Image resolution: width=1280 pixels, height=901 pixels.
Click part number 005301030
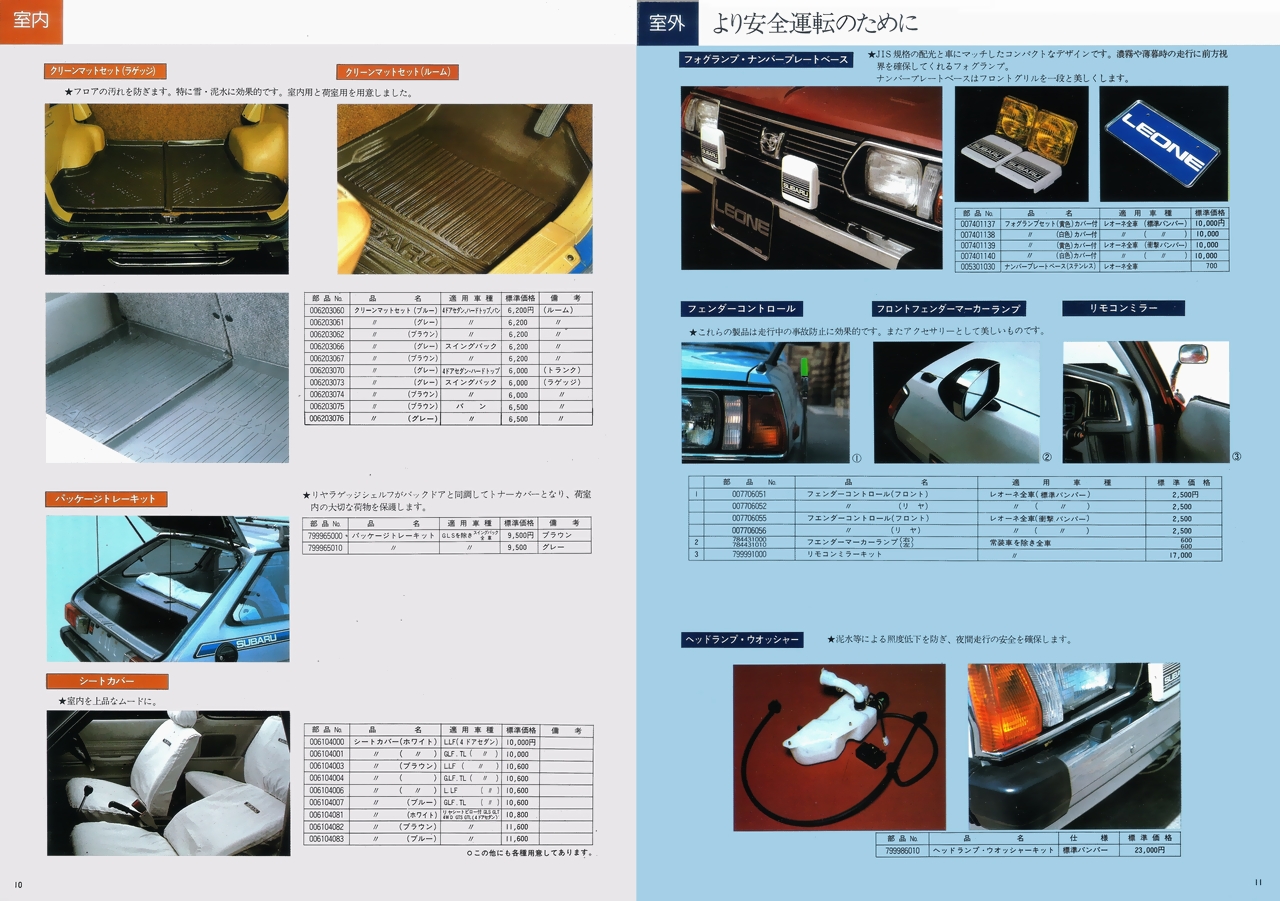[978, 267]
